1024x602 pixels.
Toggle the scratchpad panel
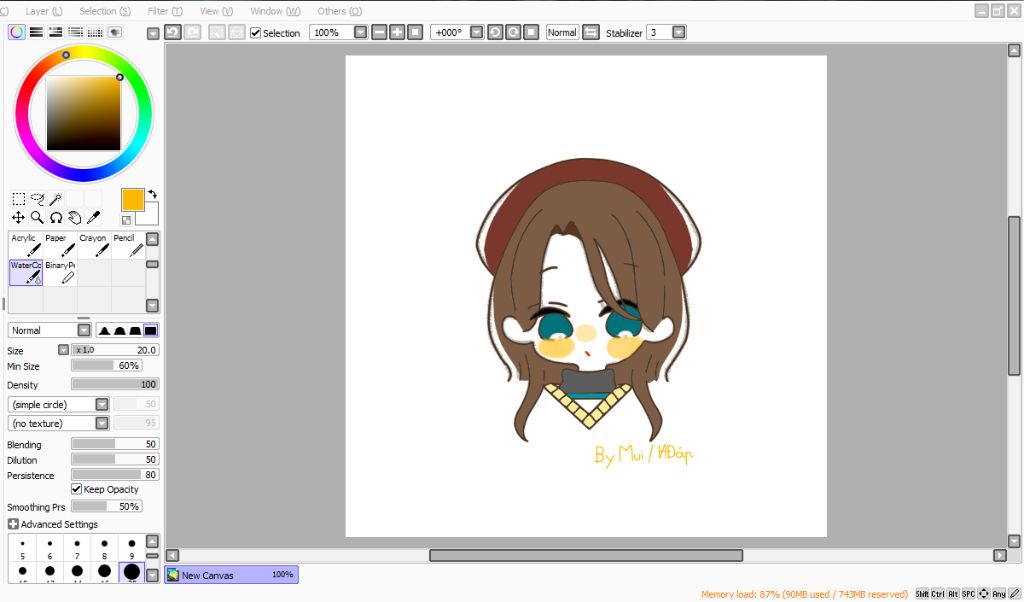point(114,32)
